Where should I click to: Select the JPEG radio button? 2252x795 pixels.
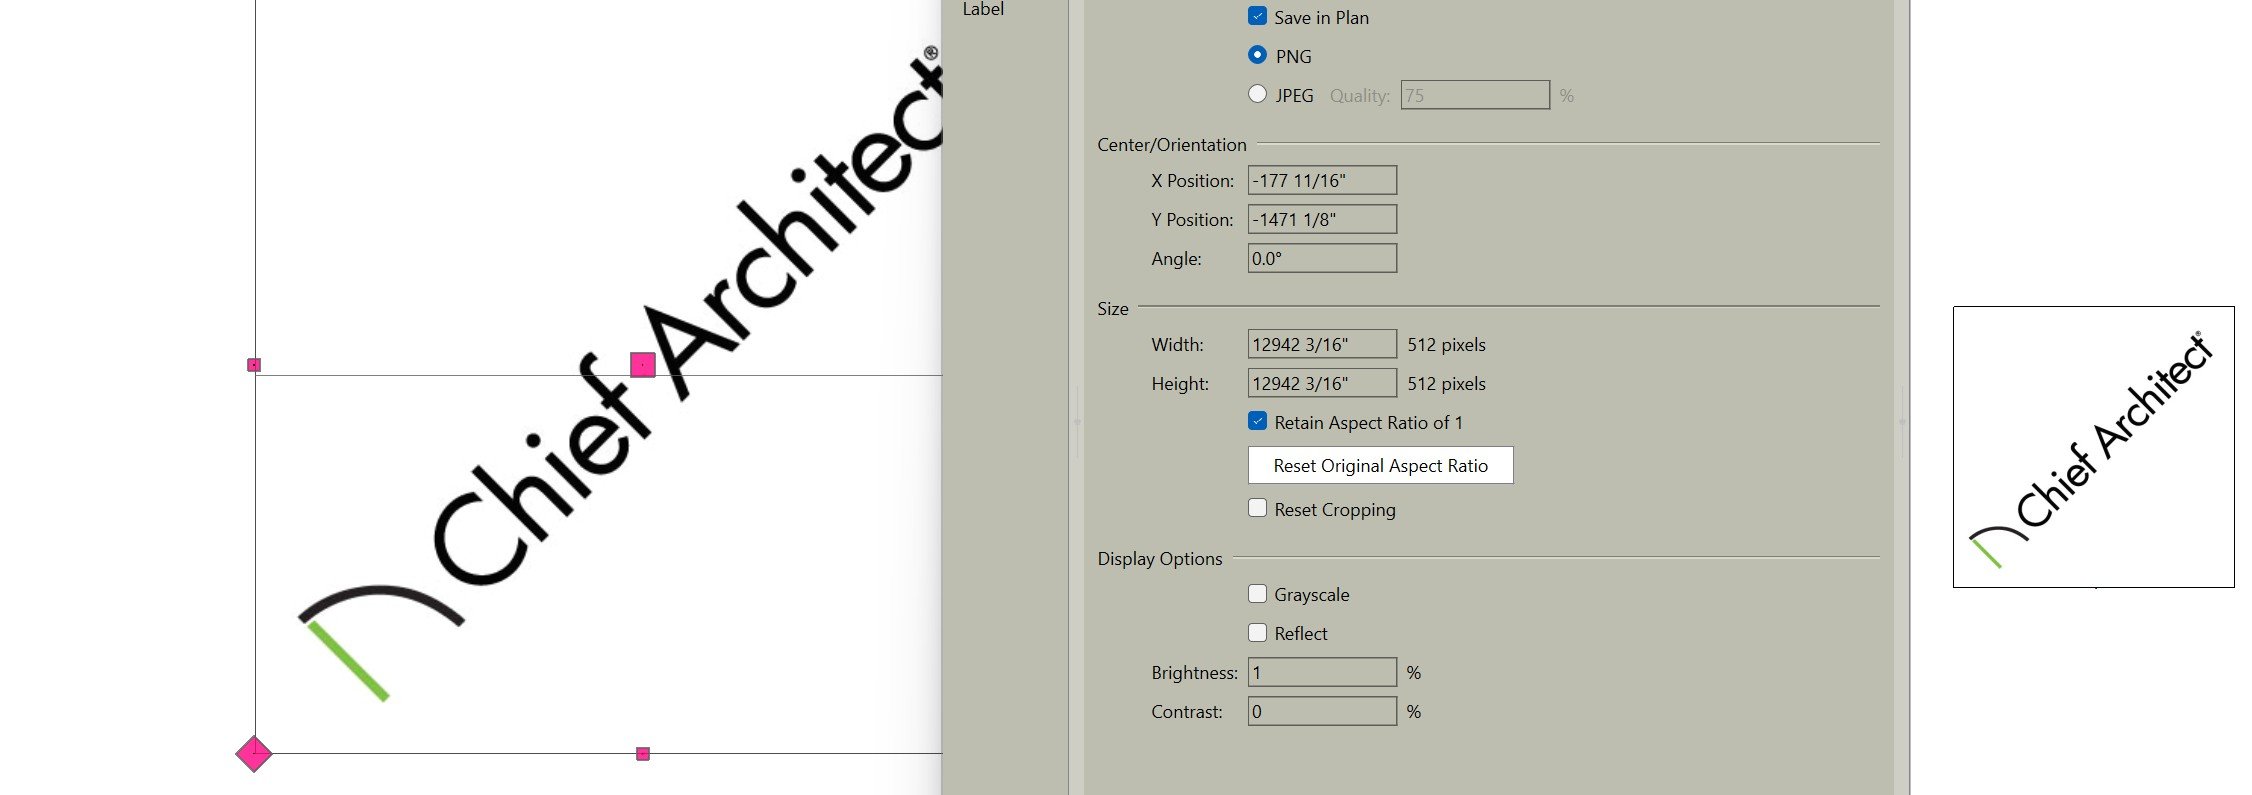pyautogui.click(x=1257, y=94)
